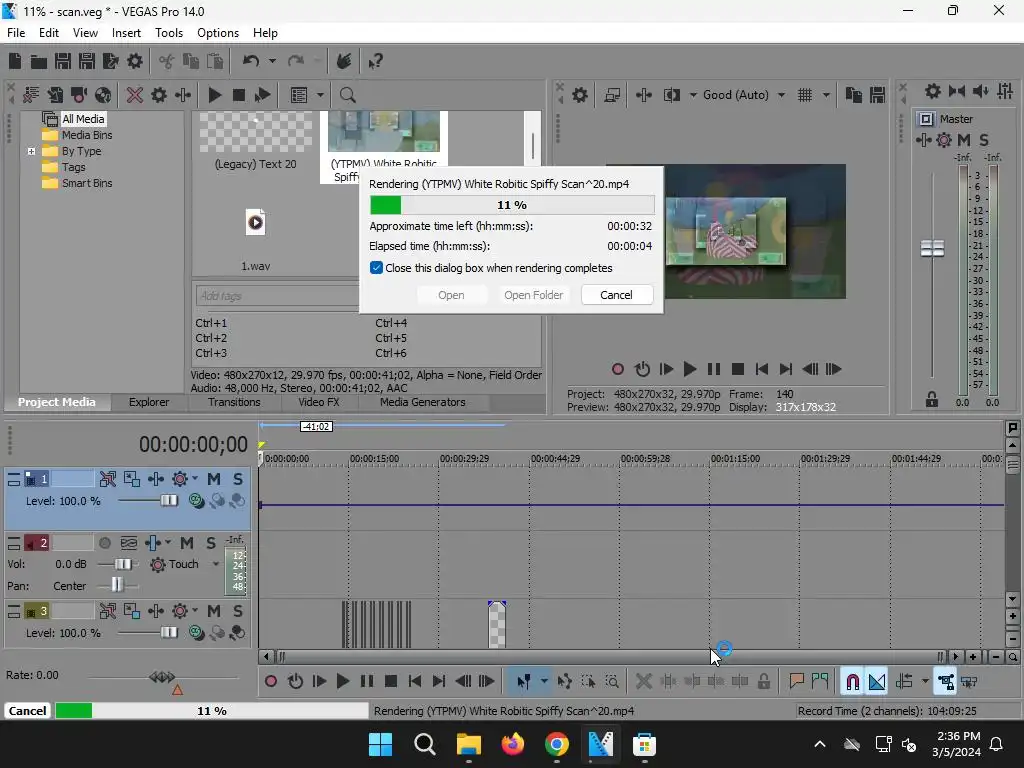Viewport: 1024px width, 768px height.
Task: Click the What's This help icon
Action: (x=375, y=61)
